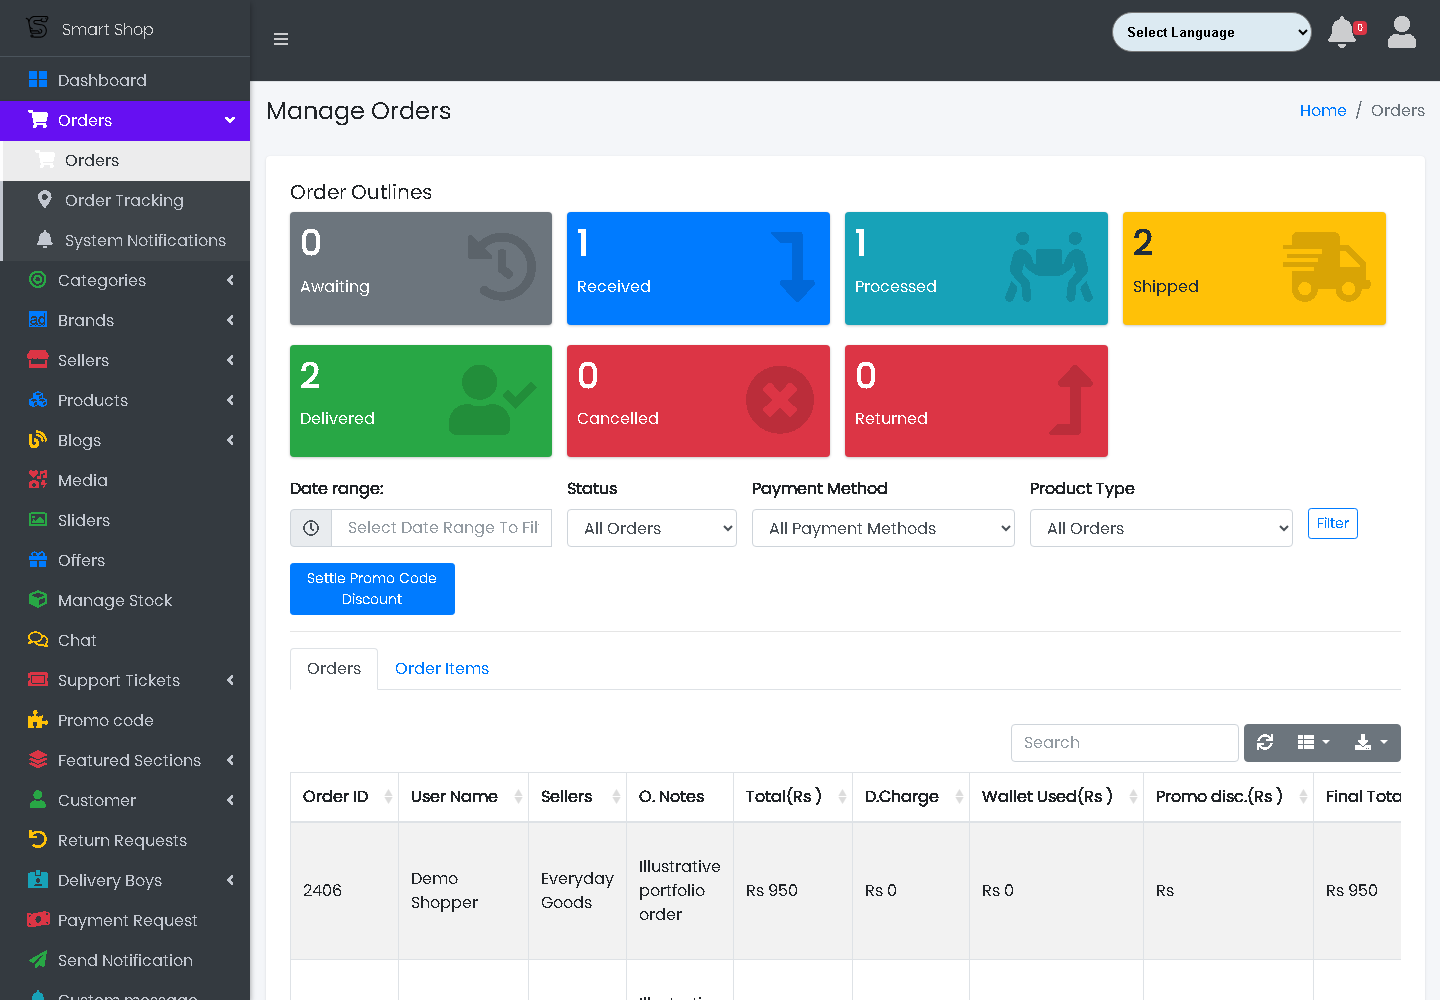
Task: Open the export download dropdown
Action: pos(1370,742)
